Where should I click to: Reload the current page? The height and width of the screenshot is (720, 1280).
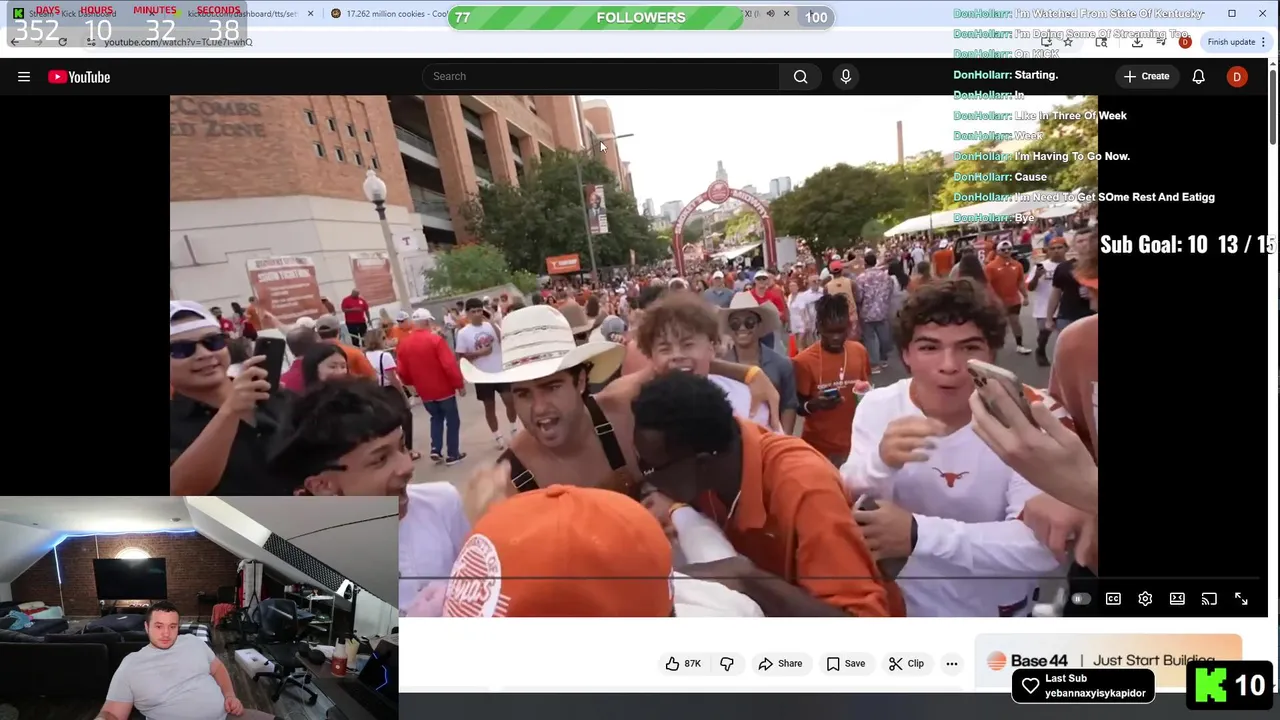pyautogui.click(x=62, y=42)
